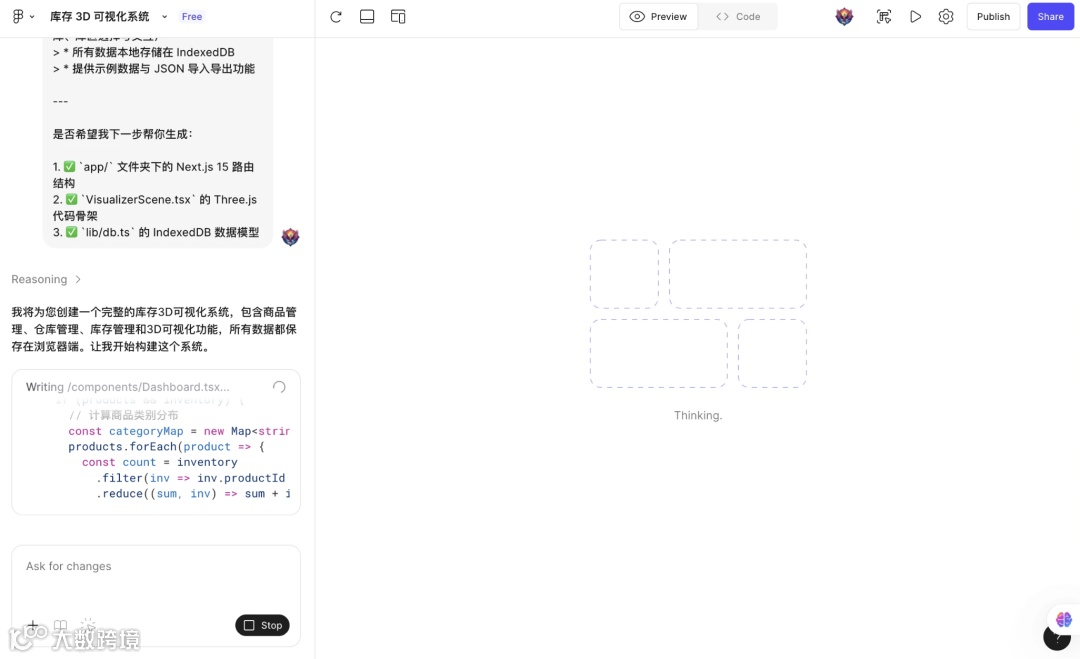
Task: Click the sparkle cursor select icon
Action: point(88,625)
